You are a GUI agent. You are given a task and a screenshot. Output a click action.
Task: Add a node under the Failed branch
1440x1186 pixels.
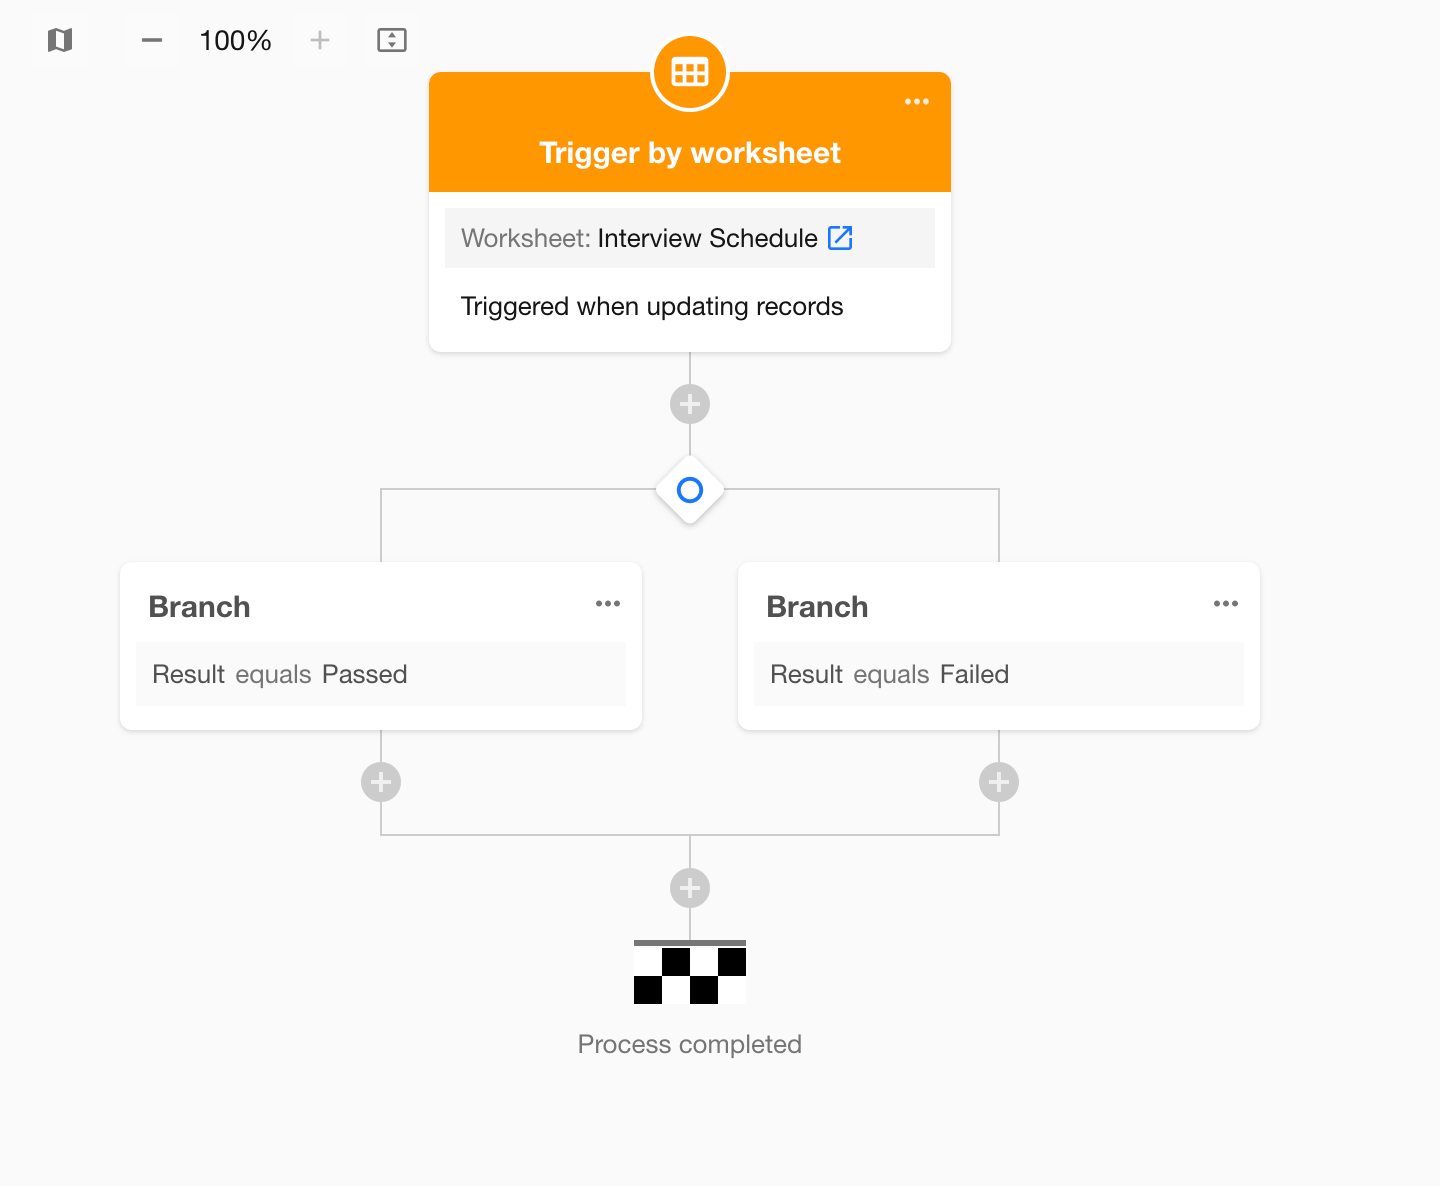999,782
